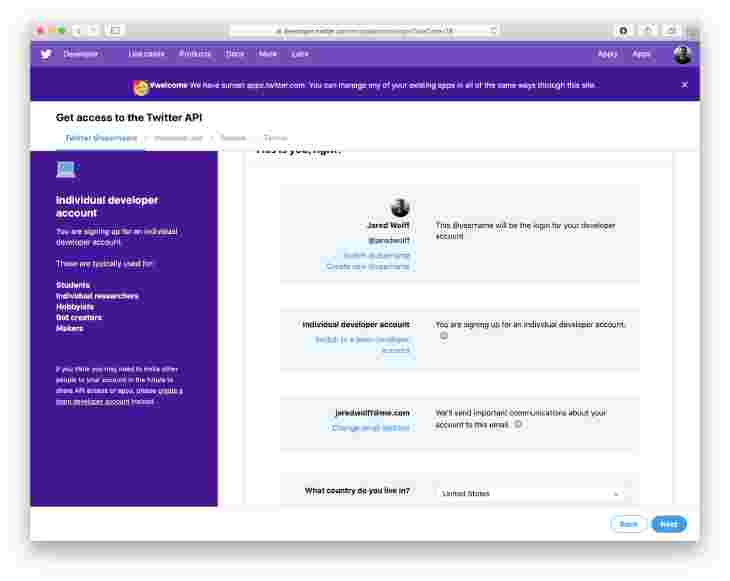
Task: Click the Back button
Action: pyautogui.click(x=628, y=524)
